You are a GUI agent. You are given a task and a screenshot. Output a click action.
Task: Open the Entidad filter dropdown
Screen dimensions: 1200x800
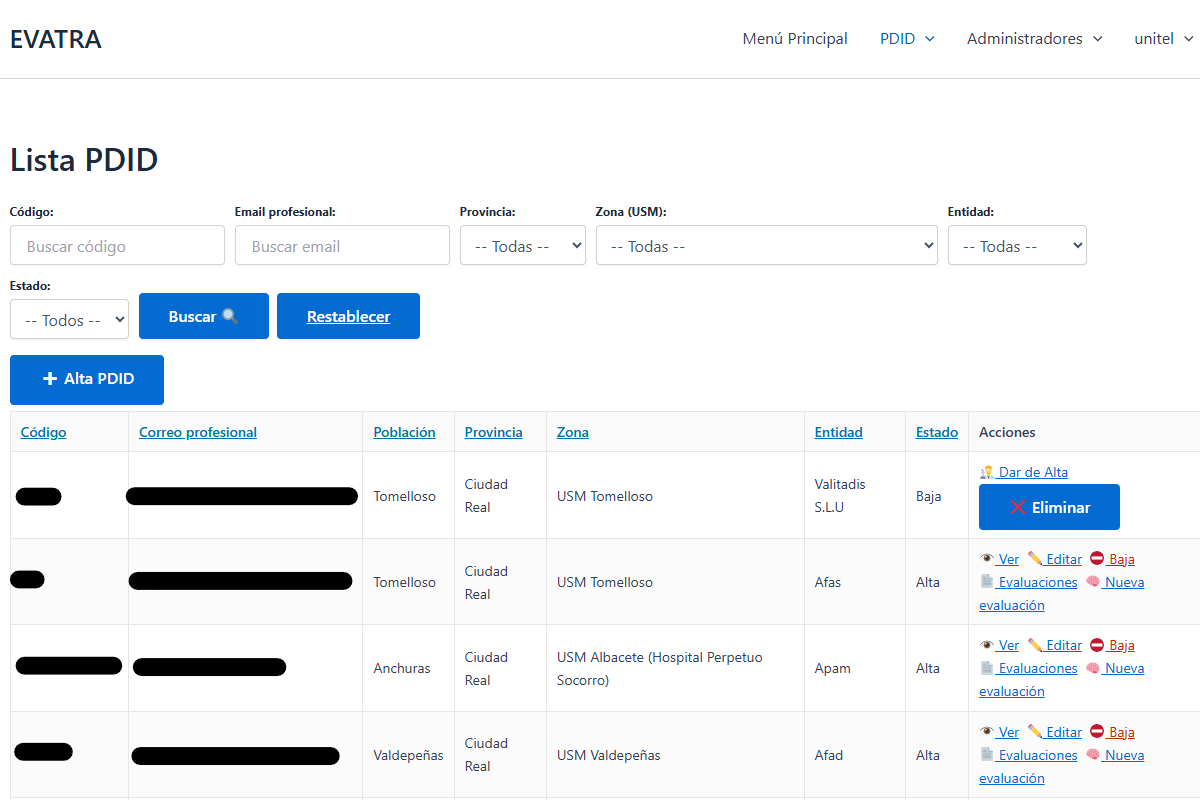point(1017,245)
